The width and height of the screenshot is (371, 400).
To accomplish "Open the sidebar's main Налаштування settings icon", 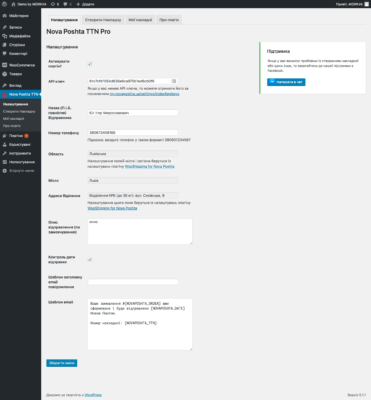I will (x=4, y=162).
